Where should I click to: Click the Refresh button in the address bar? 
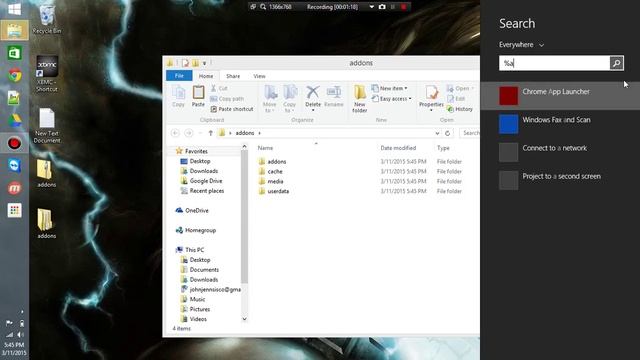pos(447,133)
